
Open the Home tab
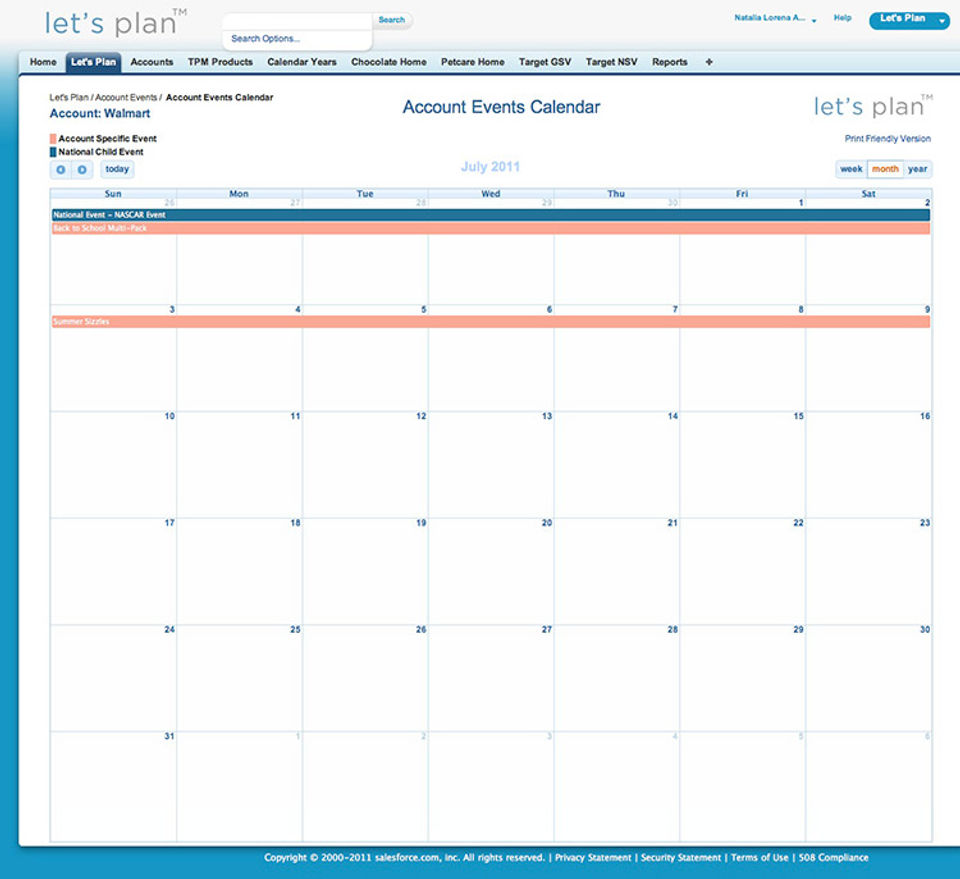(43, 62)
